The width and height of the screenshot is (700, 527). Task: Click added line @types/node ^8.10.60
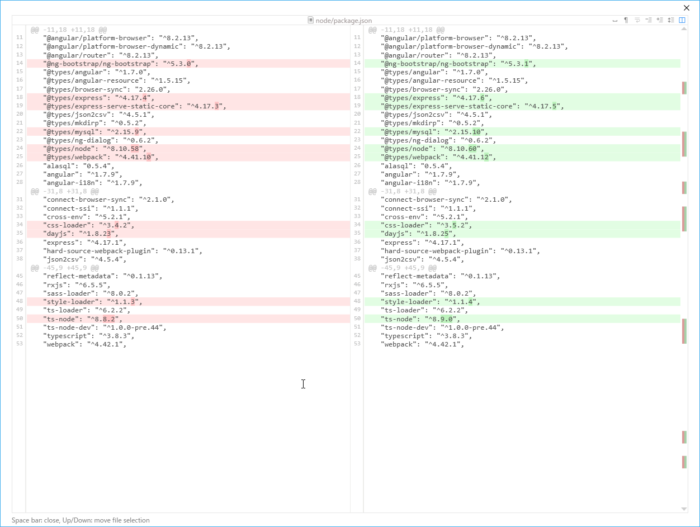click(522, 149)
